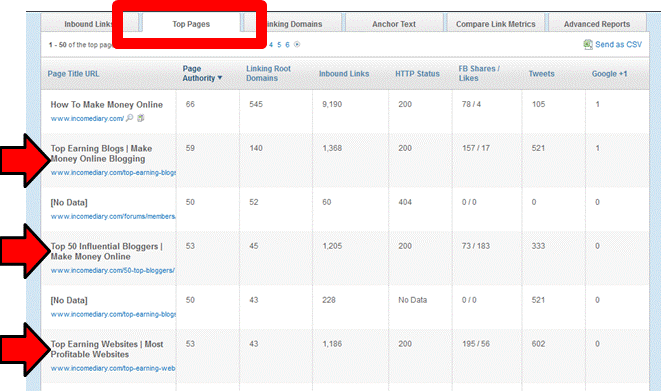Click the magnifier icon beside www.incomediary.com/
The height and width of the screenshot is (391, 661).
130,118
